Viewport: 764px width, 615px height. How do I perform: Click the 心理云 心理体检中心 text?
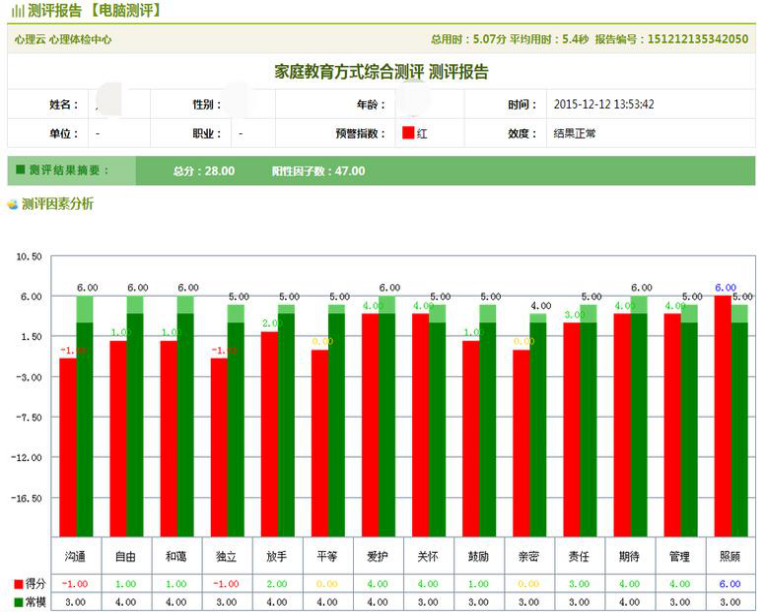63,39
